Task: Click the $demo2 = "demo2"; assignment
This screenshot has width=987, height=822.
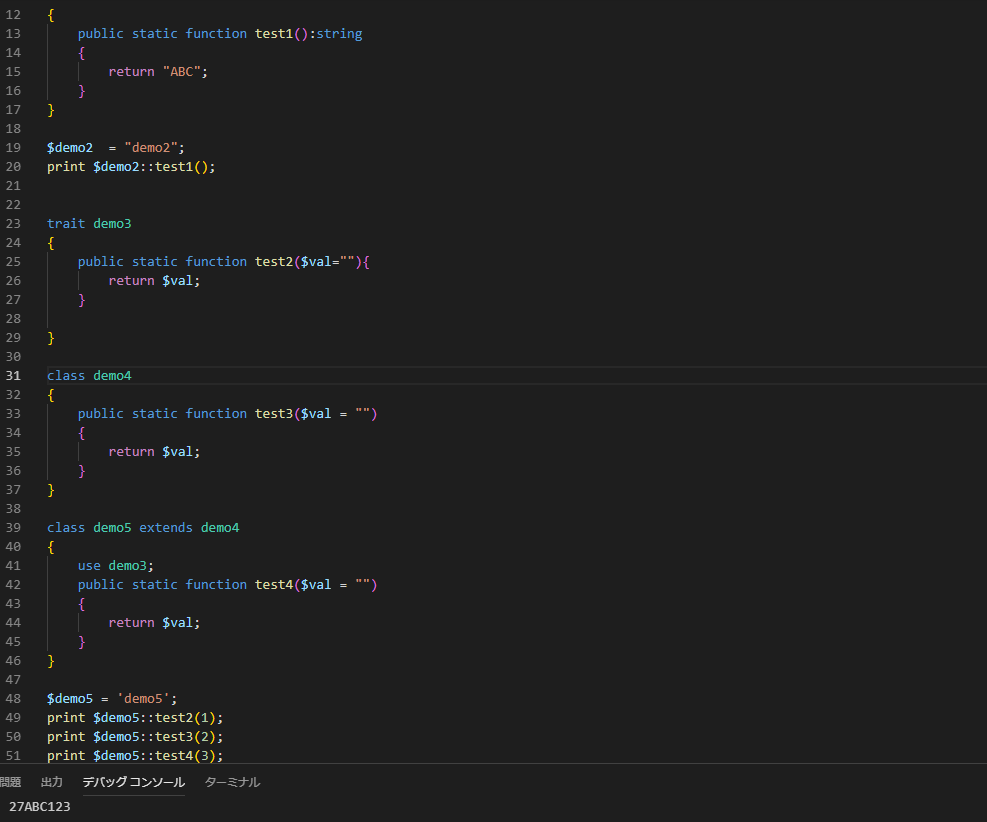Action: (116, 148)
